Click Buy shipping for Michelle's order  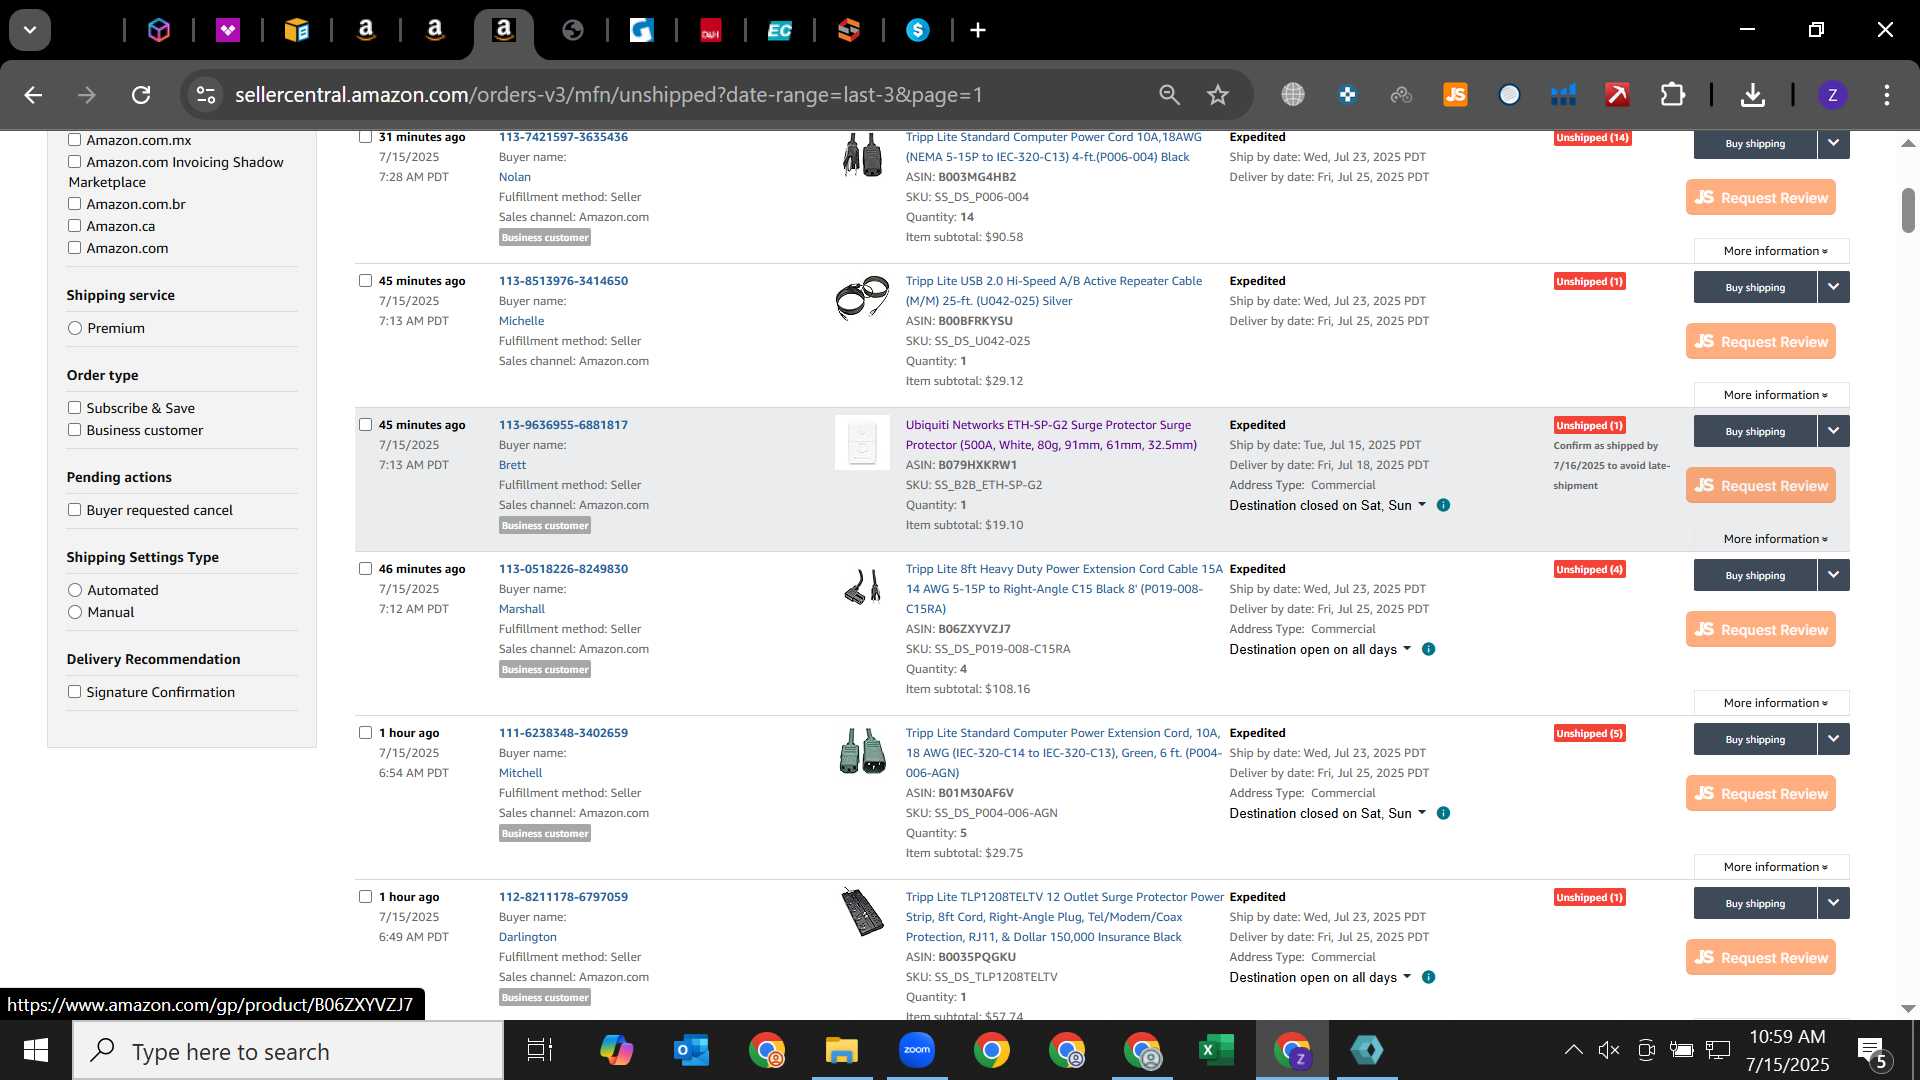pos(1755,287)
